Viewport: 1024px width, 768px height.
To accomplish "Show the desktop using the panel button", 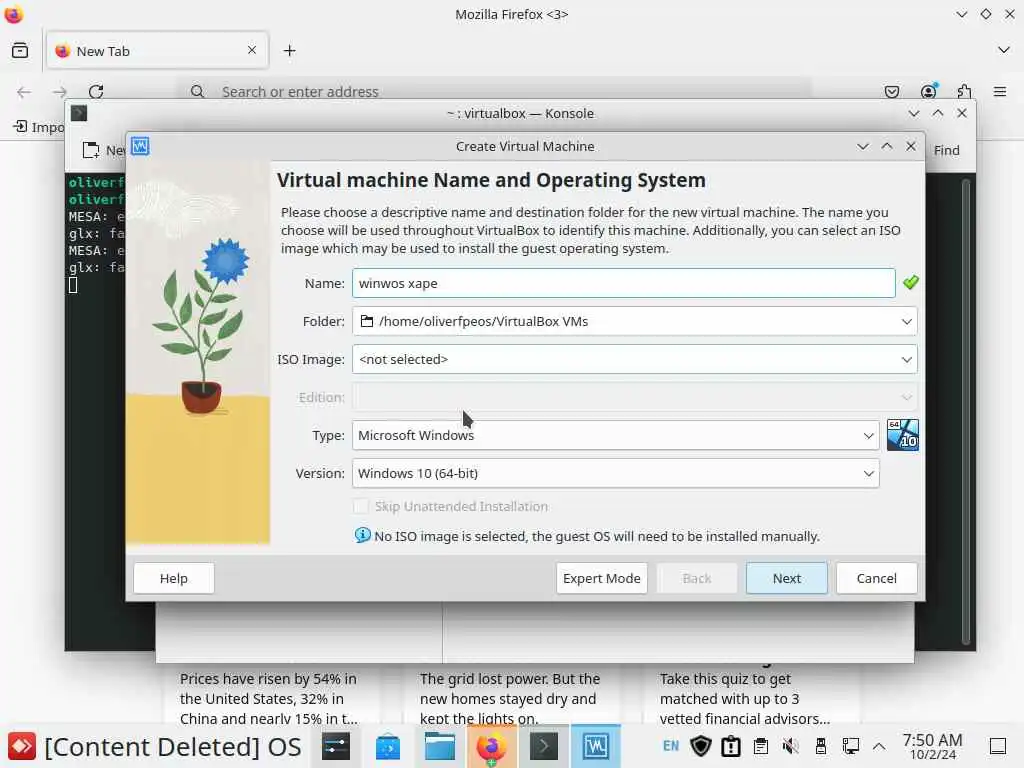I will 998,746.
